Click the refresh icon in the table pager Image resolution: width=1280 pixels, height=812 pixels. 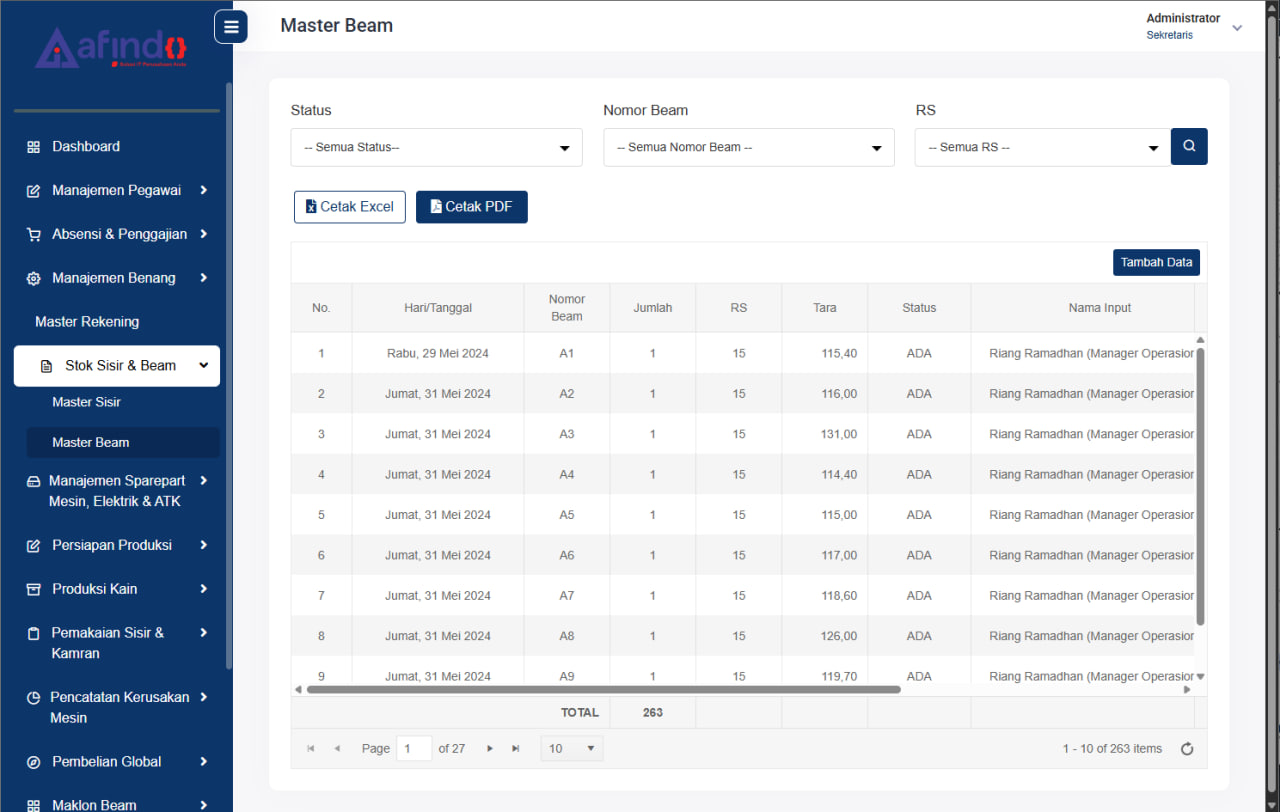1187,749
